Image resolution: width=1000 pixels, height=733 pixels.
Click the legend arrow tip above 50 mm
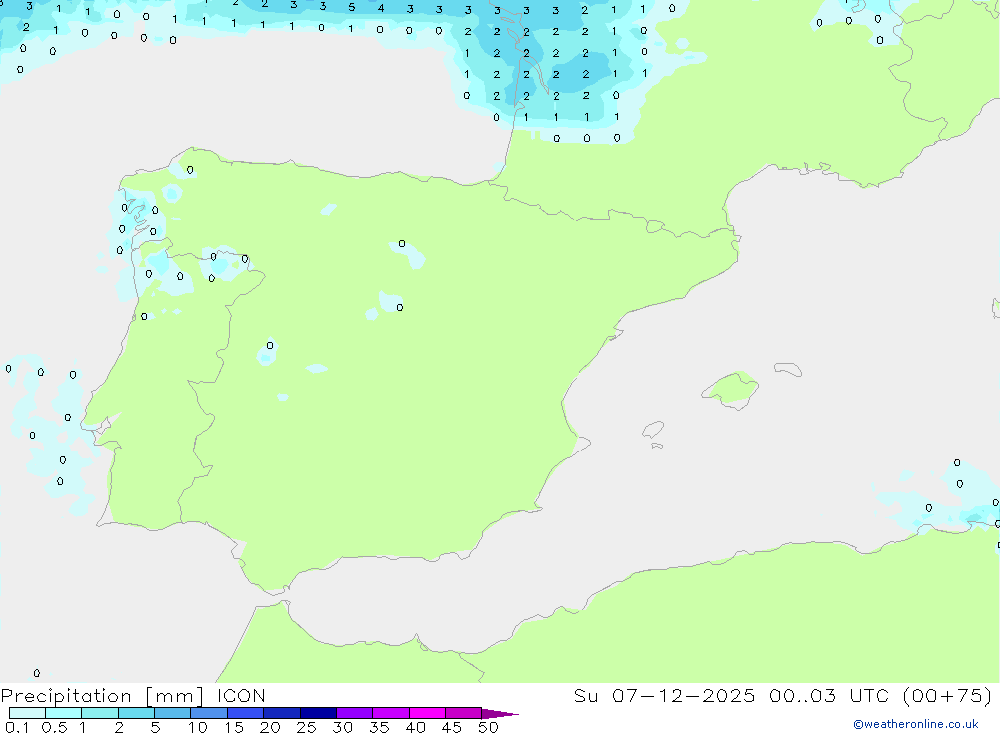tap(500, 714)
